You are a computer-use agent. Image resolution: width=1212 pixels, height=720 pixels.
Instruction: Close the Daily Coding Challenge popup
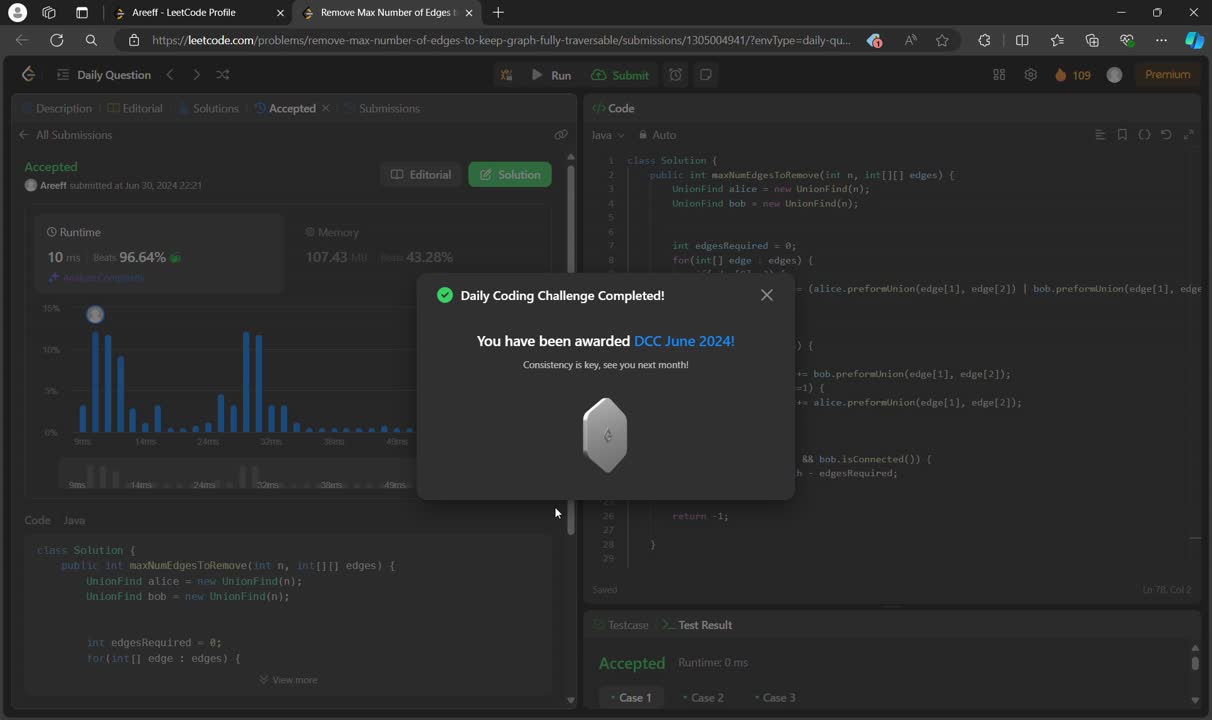(766, 295)
